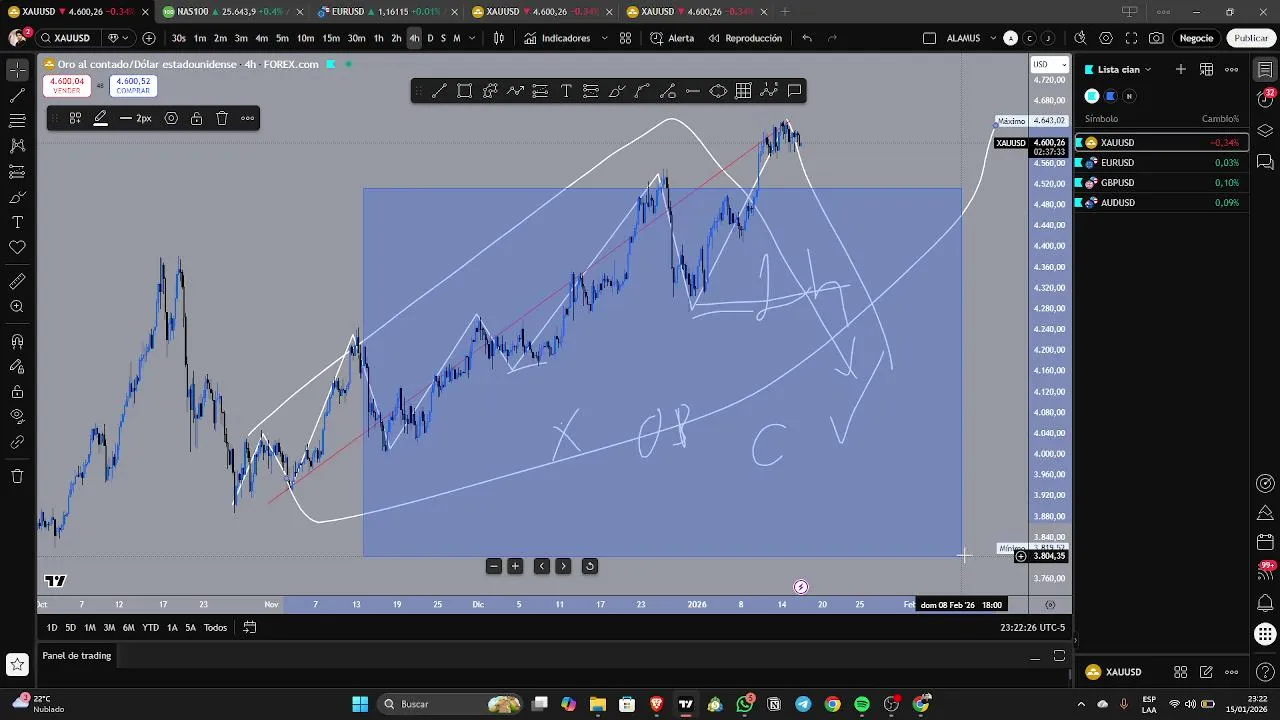Click the candlestick chart type icon
The width and height of the screenshot is (1280, 720).
499,38
